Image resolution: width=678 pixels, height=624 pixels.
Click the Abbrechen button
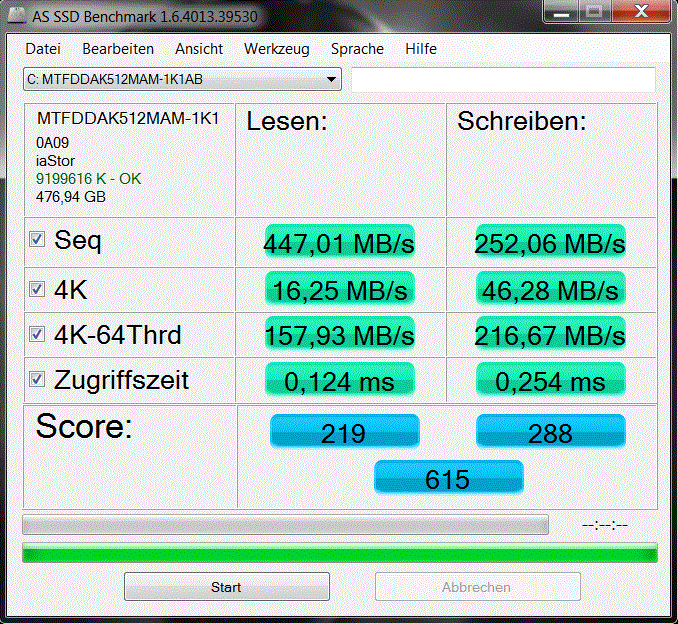477,587
